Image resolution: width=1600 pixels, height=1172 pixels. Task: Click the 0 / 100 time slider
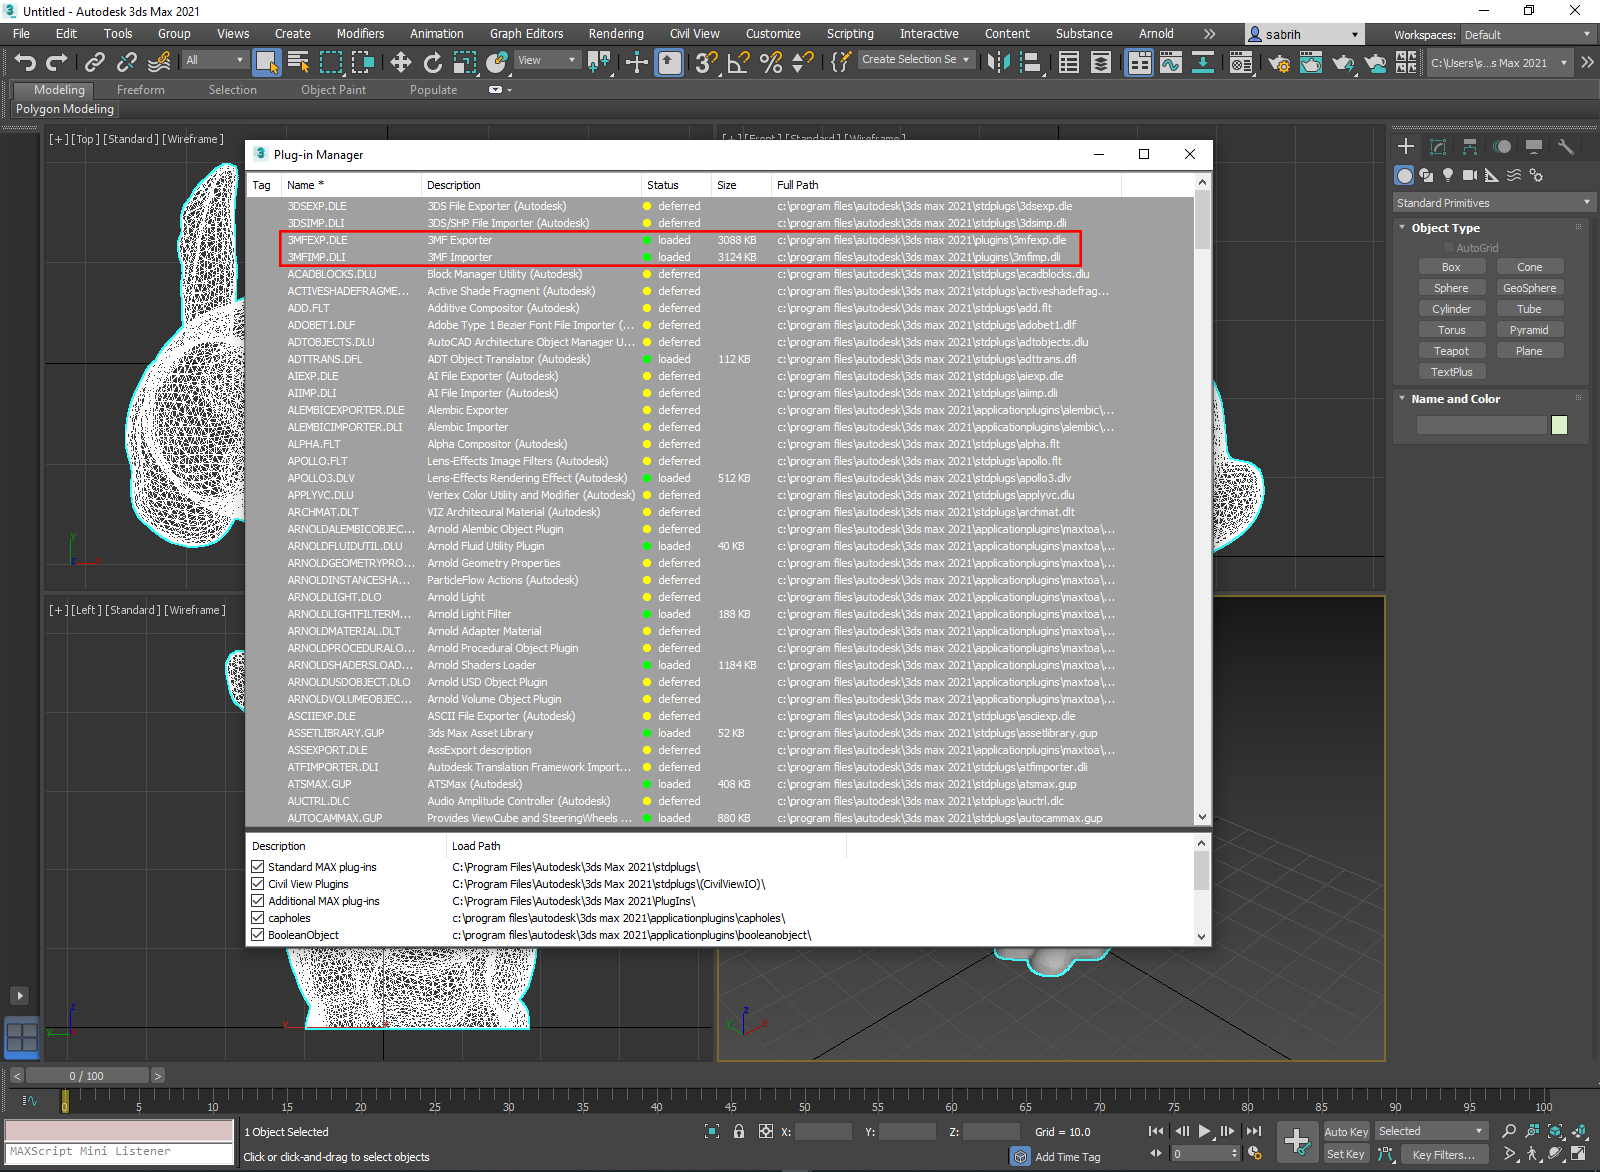87,1076
